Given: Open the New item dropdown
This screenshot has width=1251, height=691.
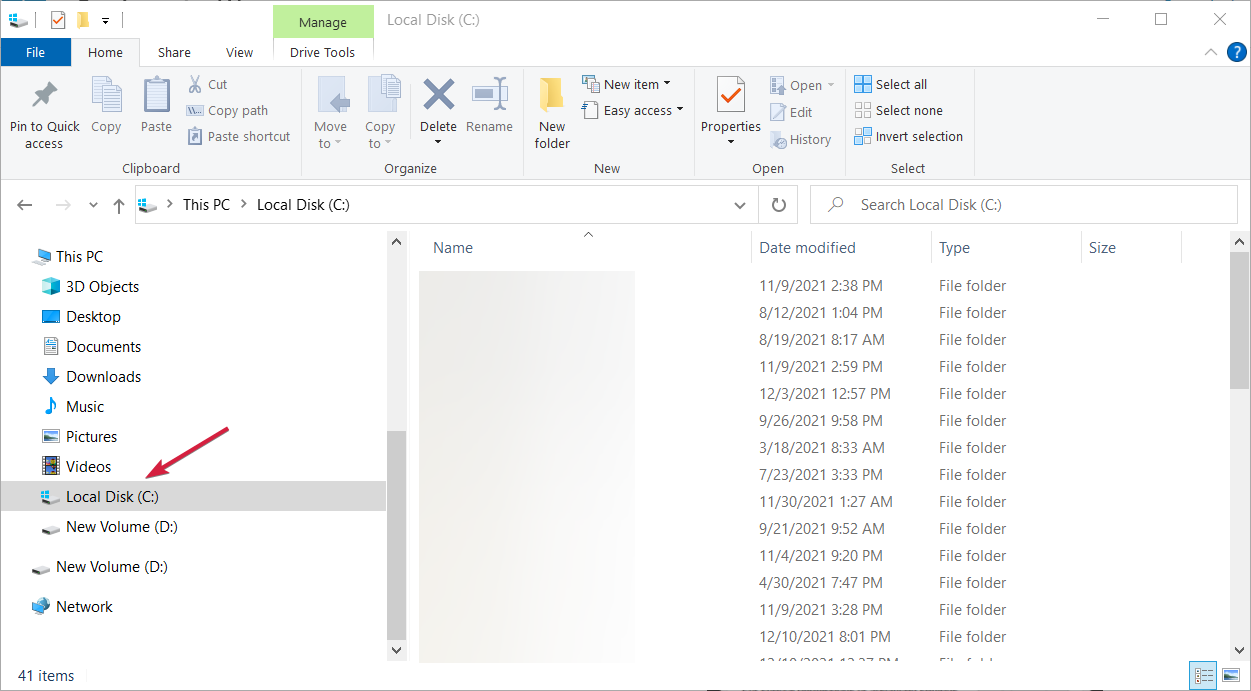Looking at the screenshot, I should [626, 85].
